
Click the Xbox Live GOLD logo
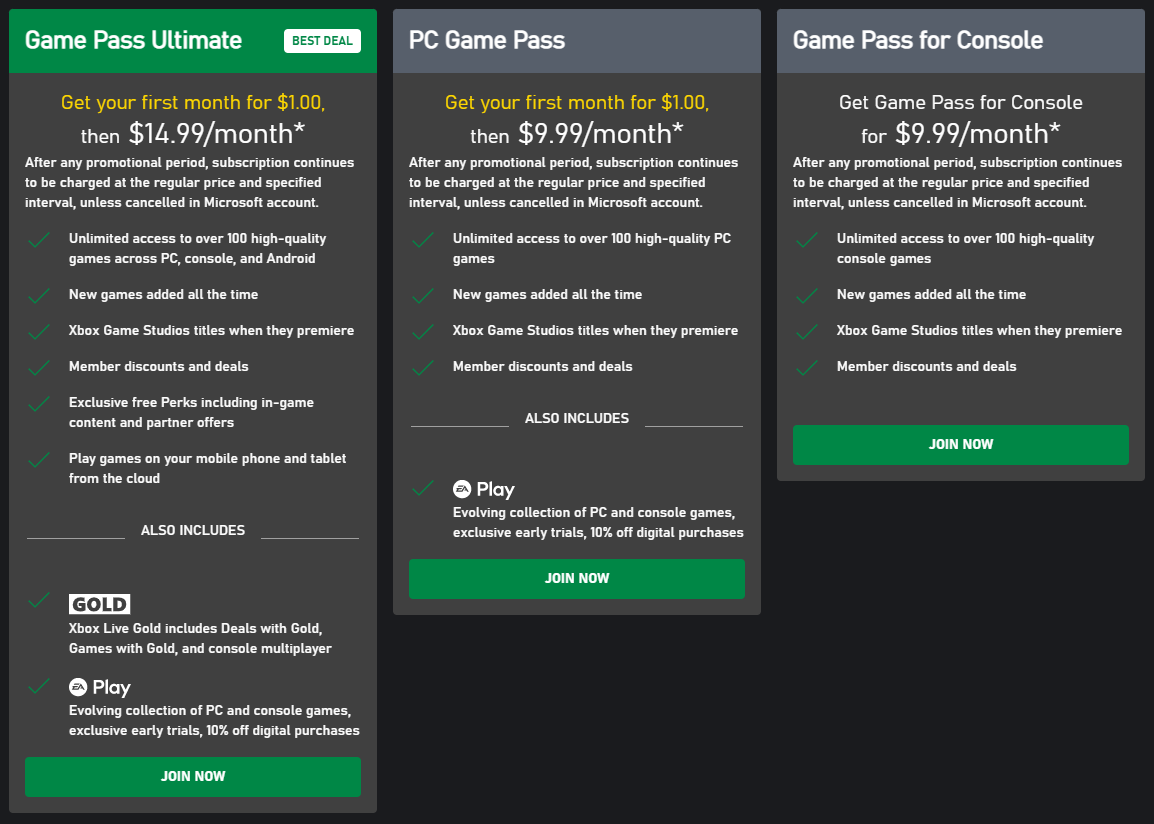click(x=99, y=604)
